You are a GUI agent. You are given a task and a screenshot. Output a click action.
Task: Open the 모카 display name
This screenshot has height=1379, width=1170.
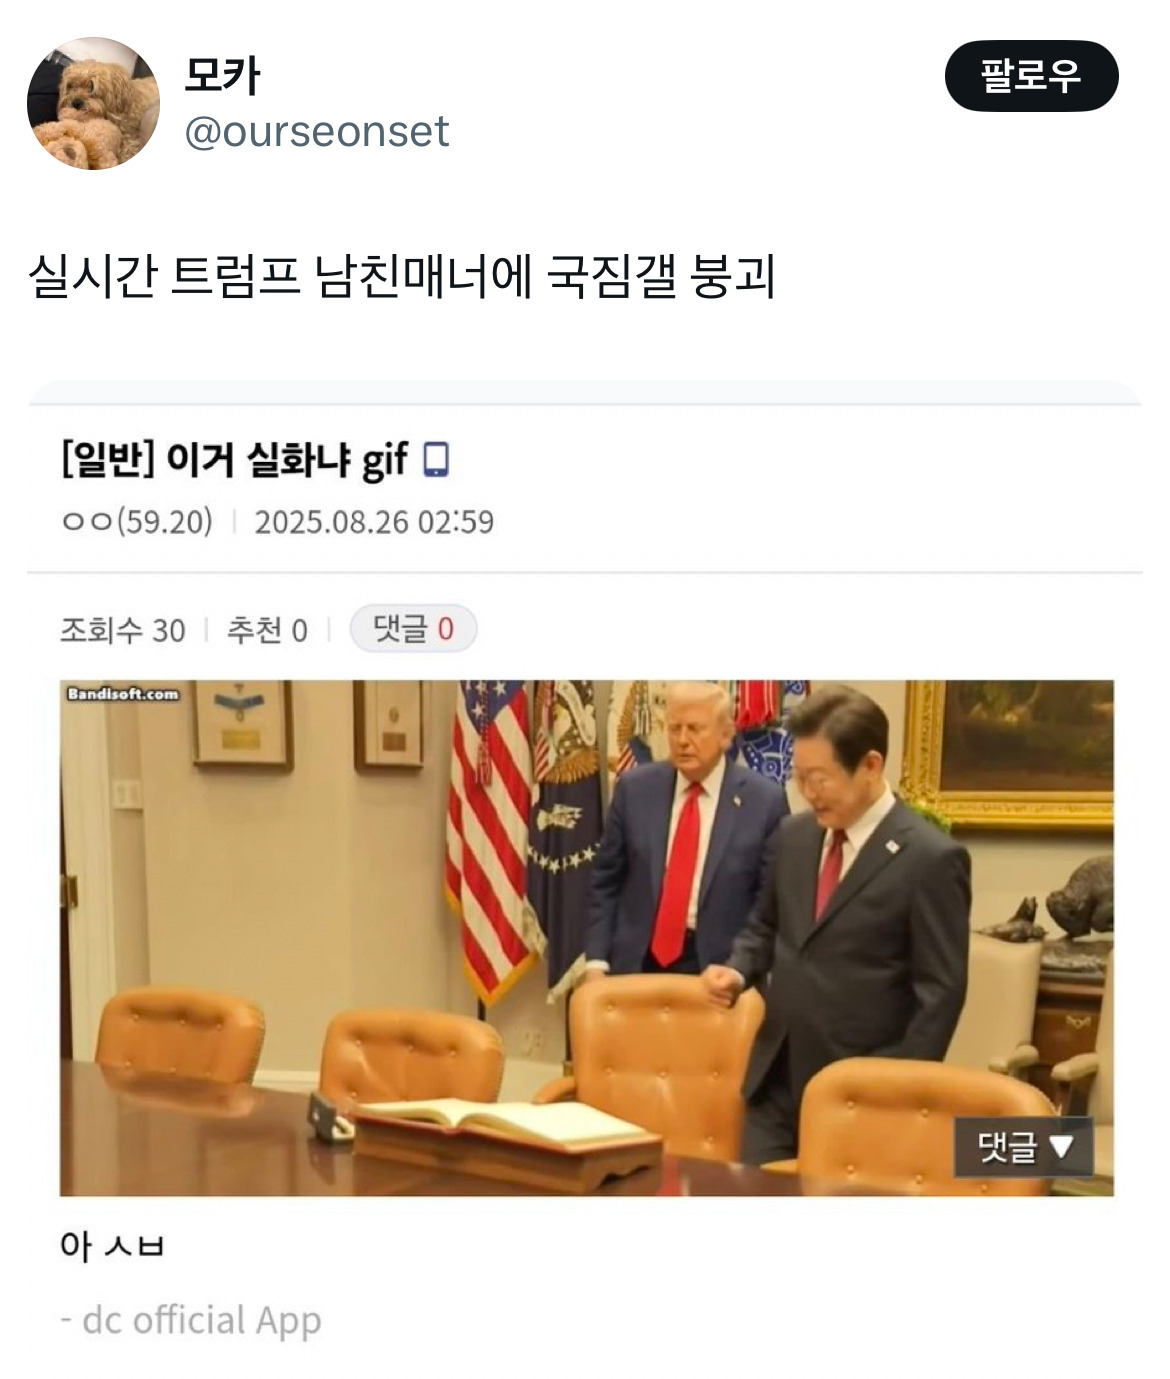coord(222,76)
